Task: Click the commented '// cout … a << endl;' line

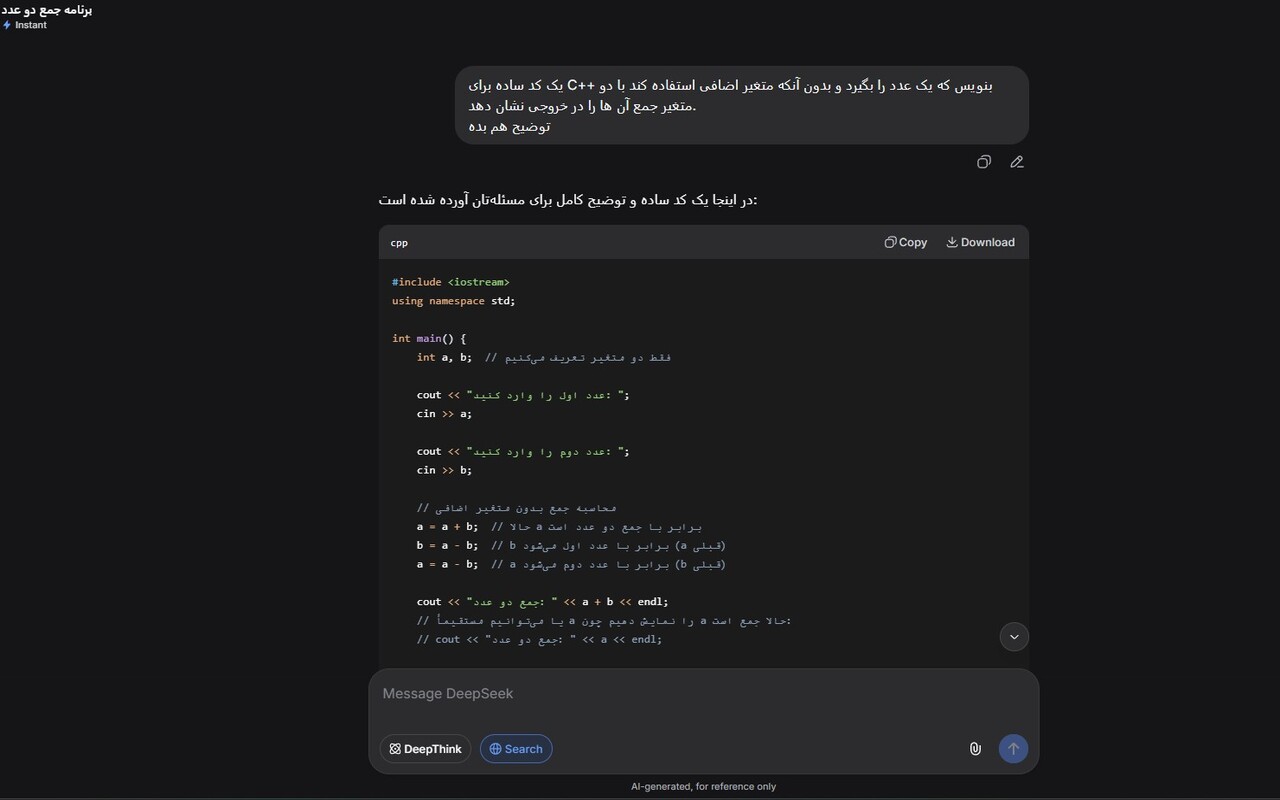Action: coord(539,640)
